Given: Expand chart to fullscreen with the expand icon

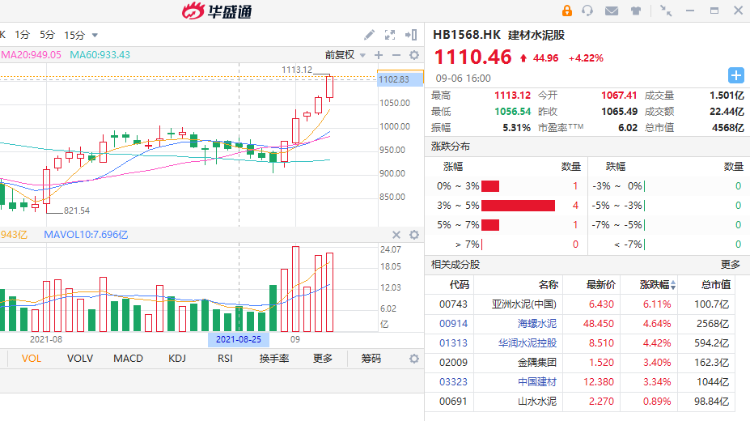Looking at the screenshot, I should pos(389,34).
